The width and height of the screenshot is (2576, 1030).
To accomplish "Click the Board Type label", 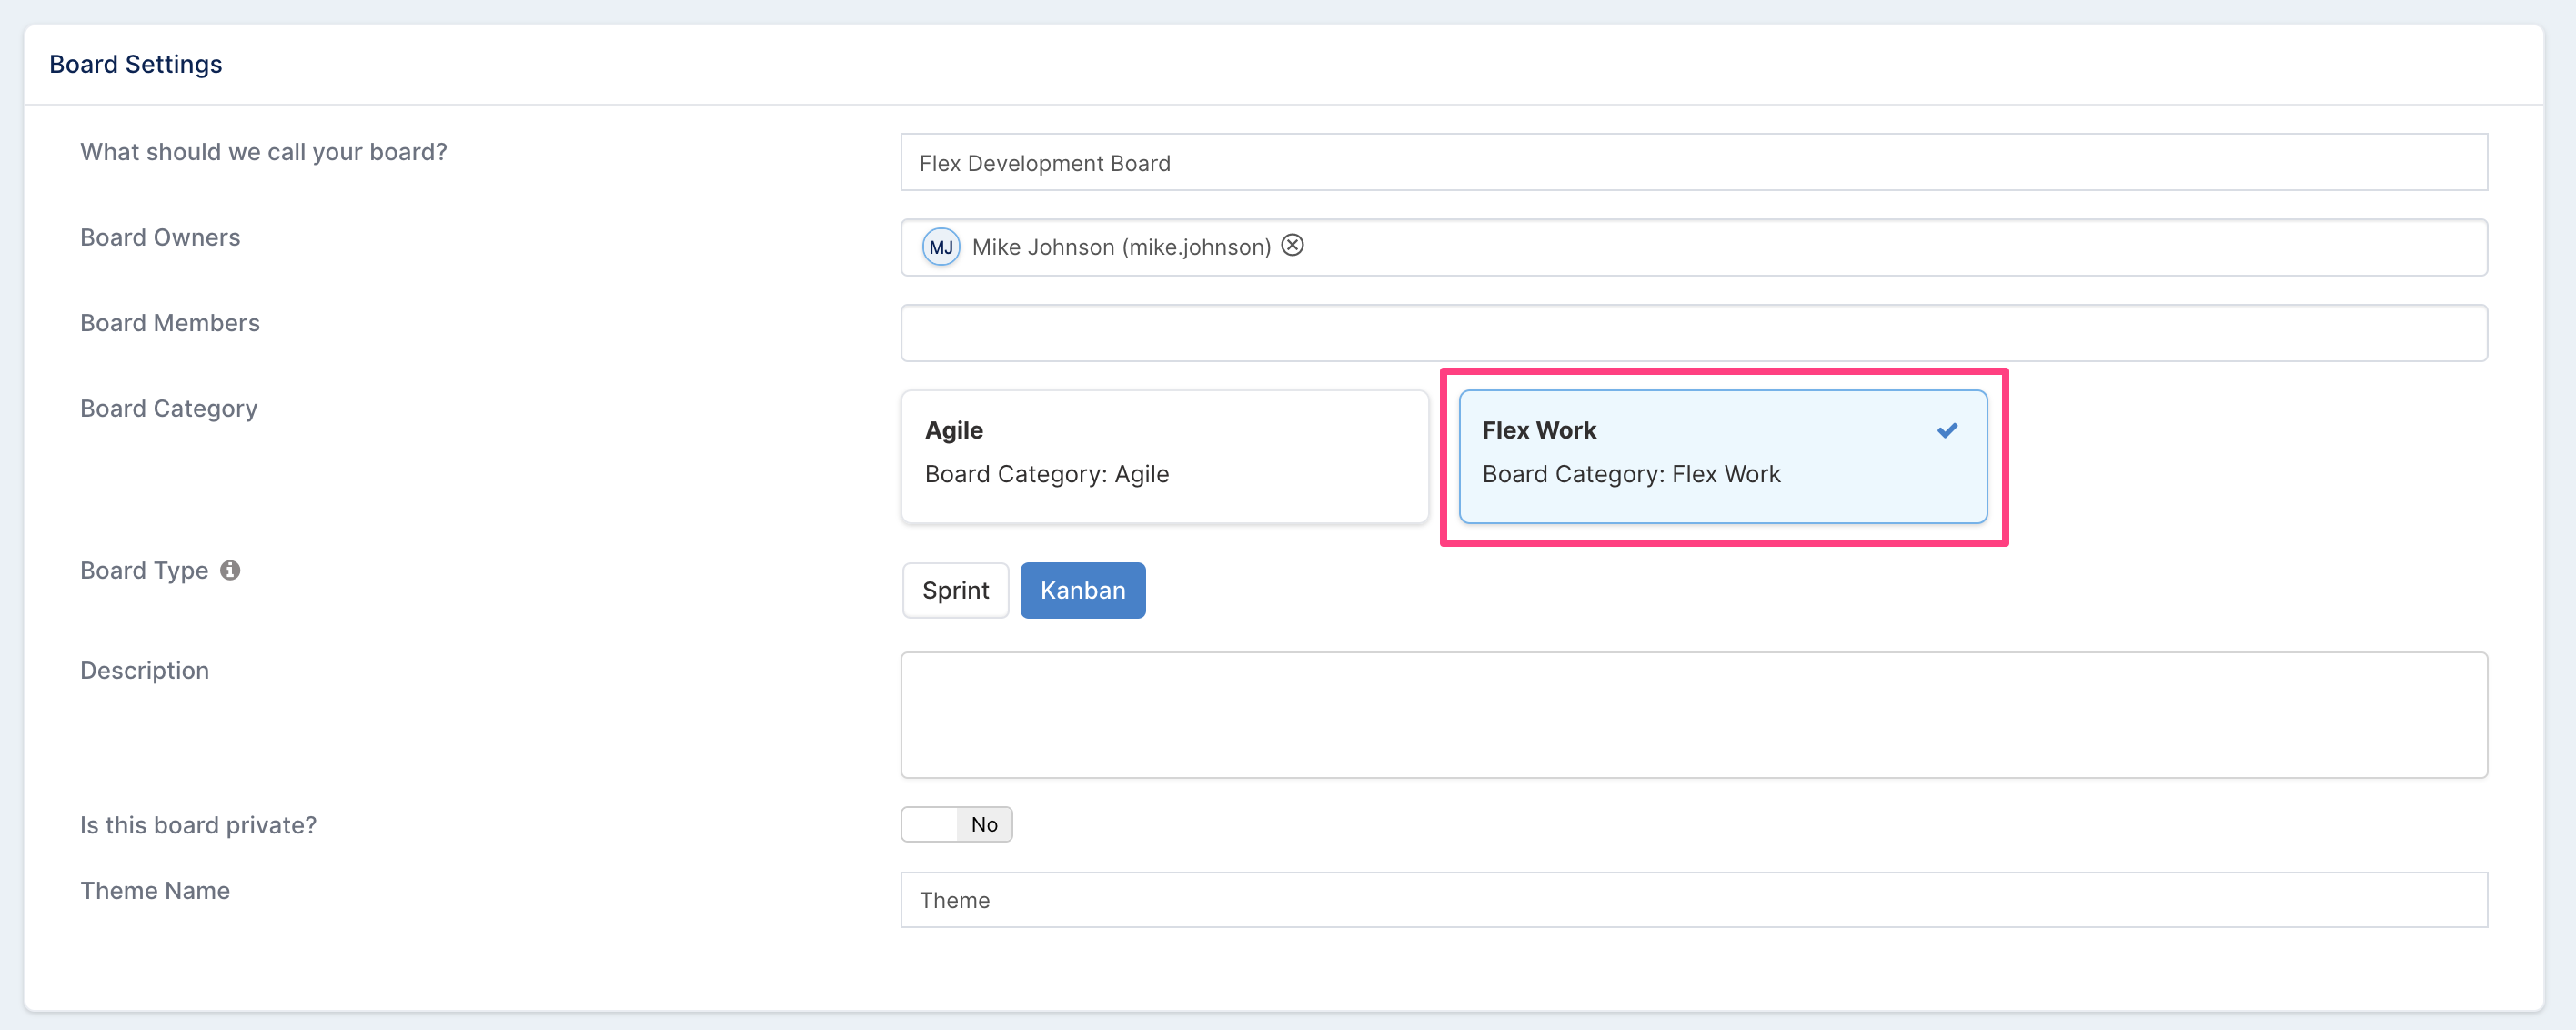I will point(144,570).
